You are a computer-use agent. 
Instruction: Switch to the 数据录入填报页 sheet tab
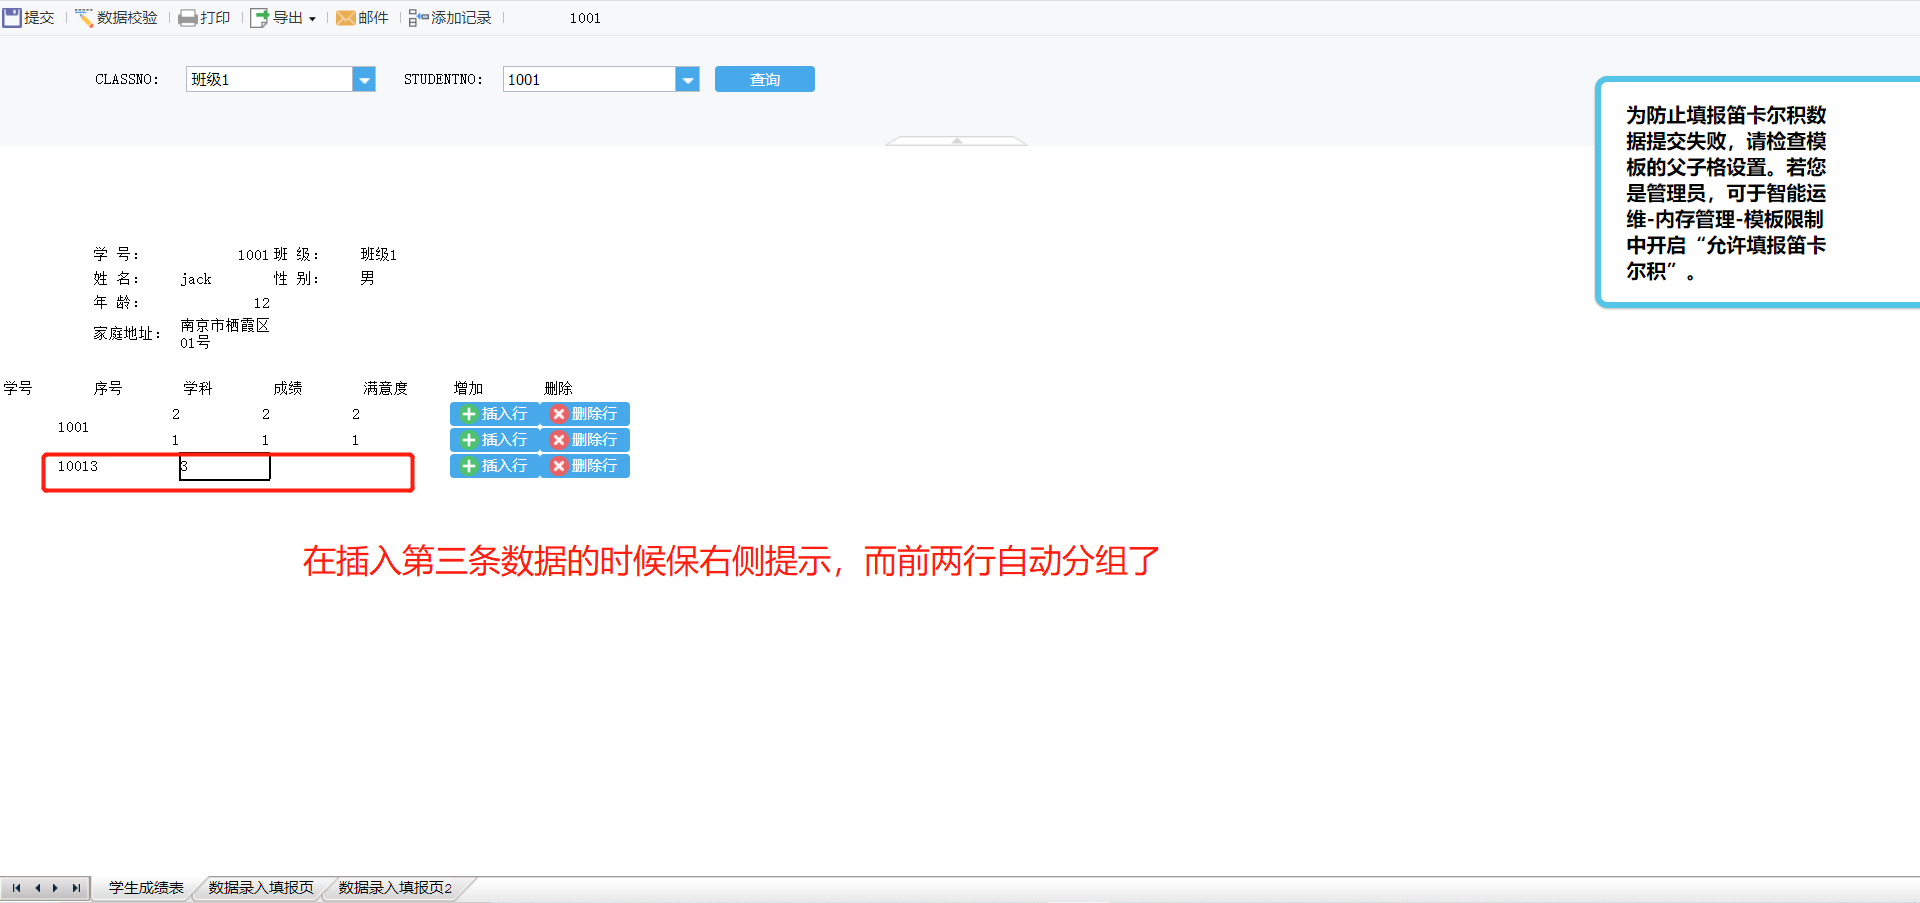point(261,888)
